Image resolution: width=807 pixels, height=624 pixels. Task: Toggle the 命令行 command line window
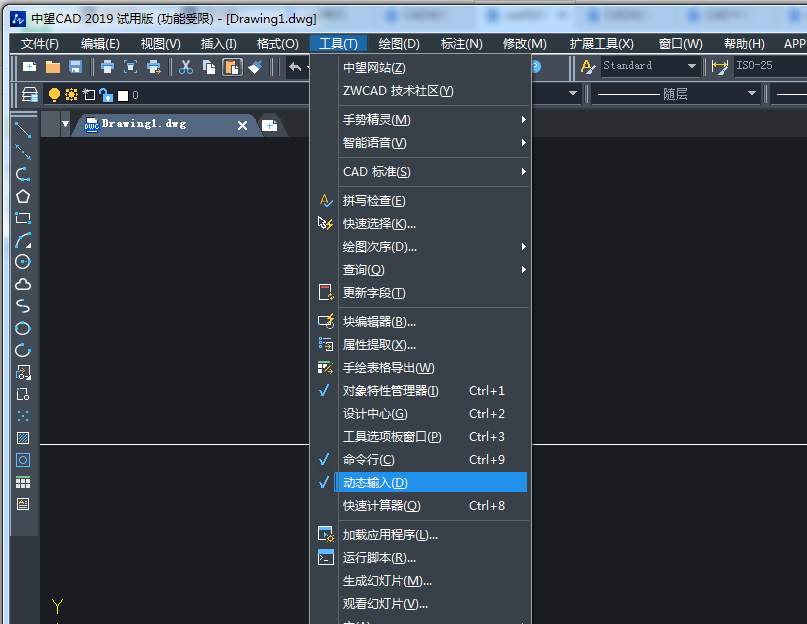[x=400, y=459]
